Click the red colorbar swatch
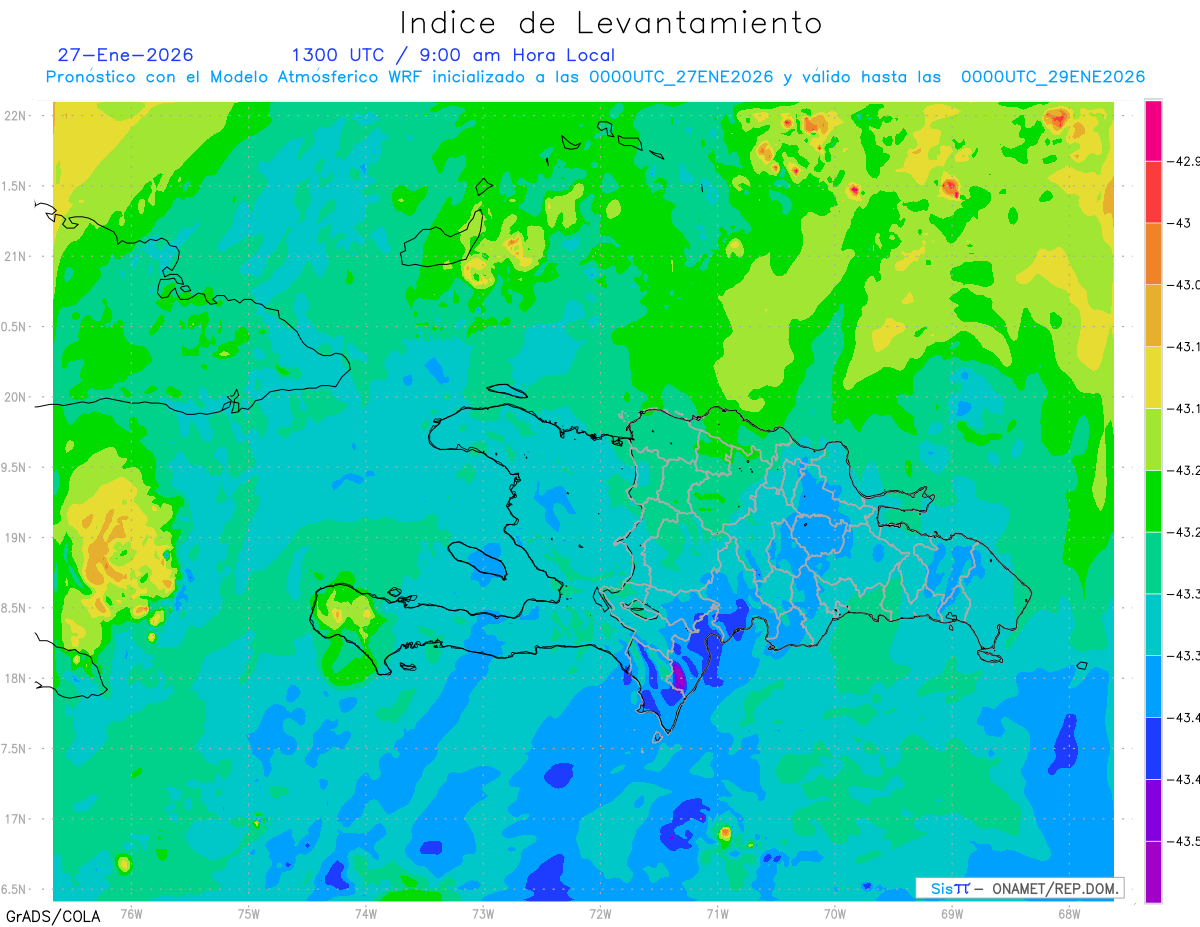Screen dimensions: 1200x927 click(1153, 191)
